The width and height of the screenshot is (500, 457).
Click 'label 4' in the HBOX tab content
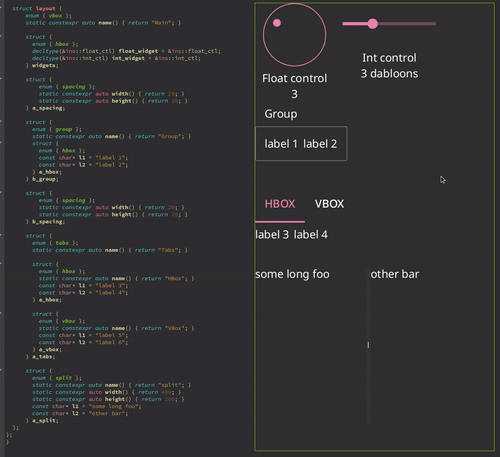pyautogui.click(x=310, y=235)
